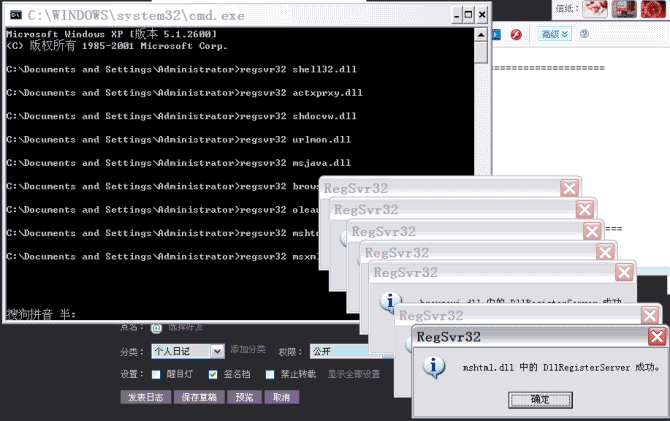Click 显示全部设置 link
Screen dimensions: 670x421
[354, 374]
